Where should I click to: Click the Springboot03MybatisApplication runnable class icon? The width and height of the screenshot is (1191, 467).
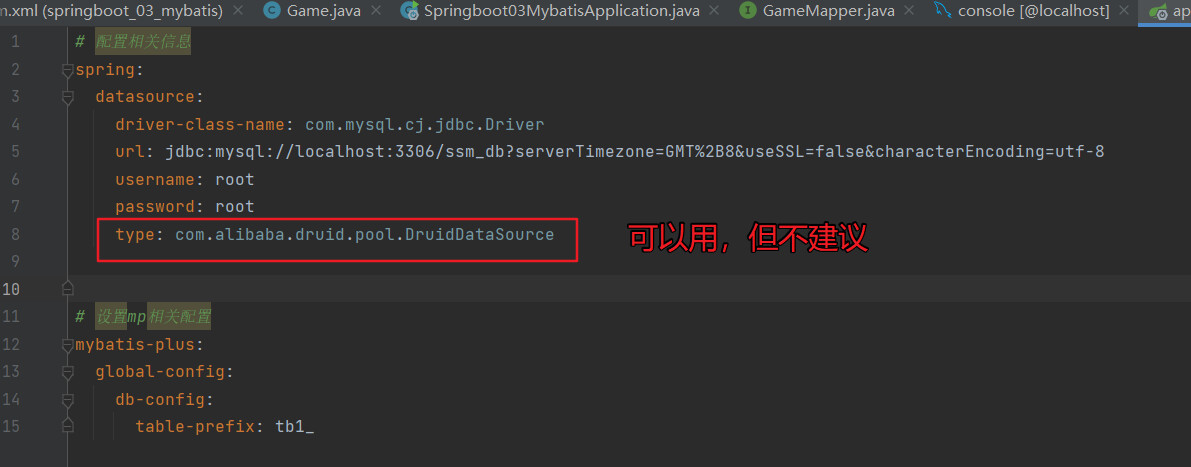point(410,11)
